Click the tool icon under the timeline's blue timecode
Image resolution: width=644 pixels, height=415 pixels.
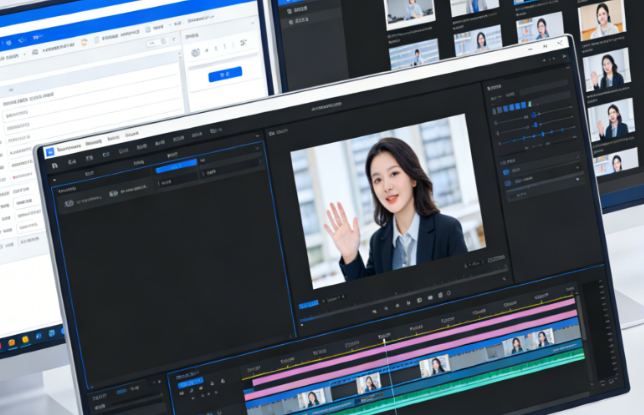[183, 395]
